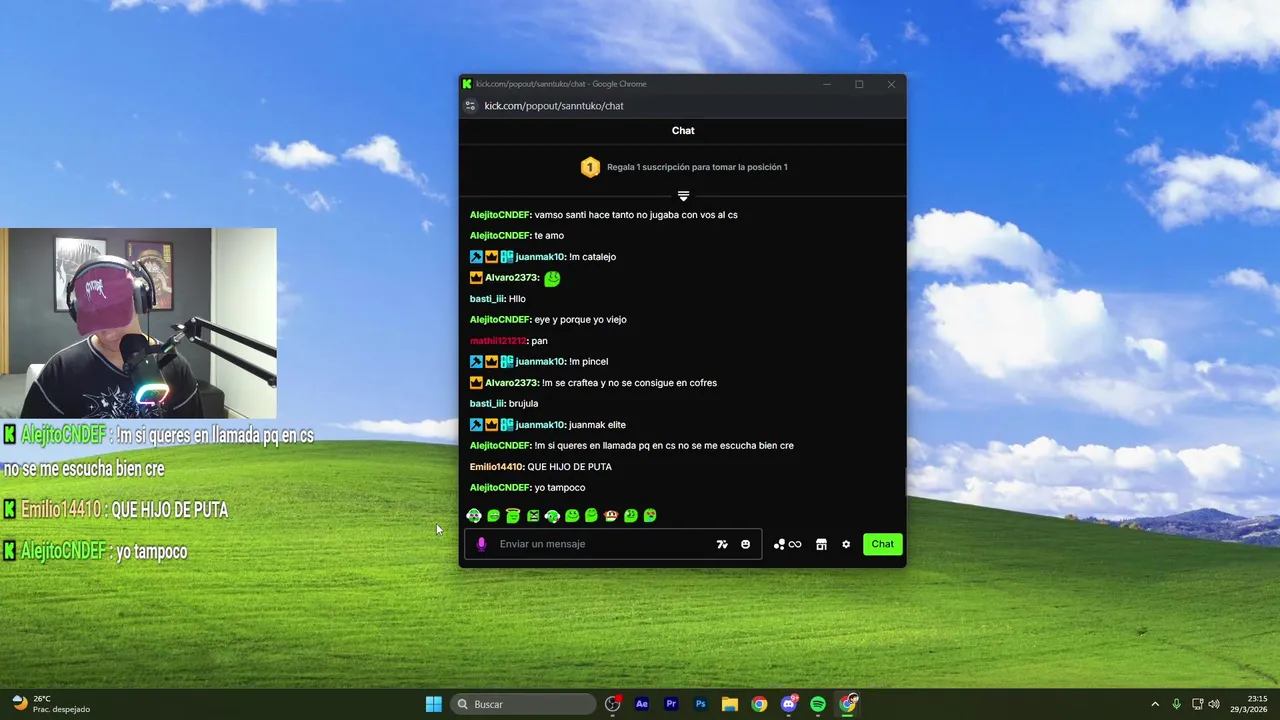The image size is (1280, 720).
Task: Expand hidden system tray icons chevron
Action: pos(1155,704)
